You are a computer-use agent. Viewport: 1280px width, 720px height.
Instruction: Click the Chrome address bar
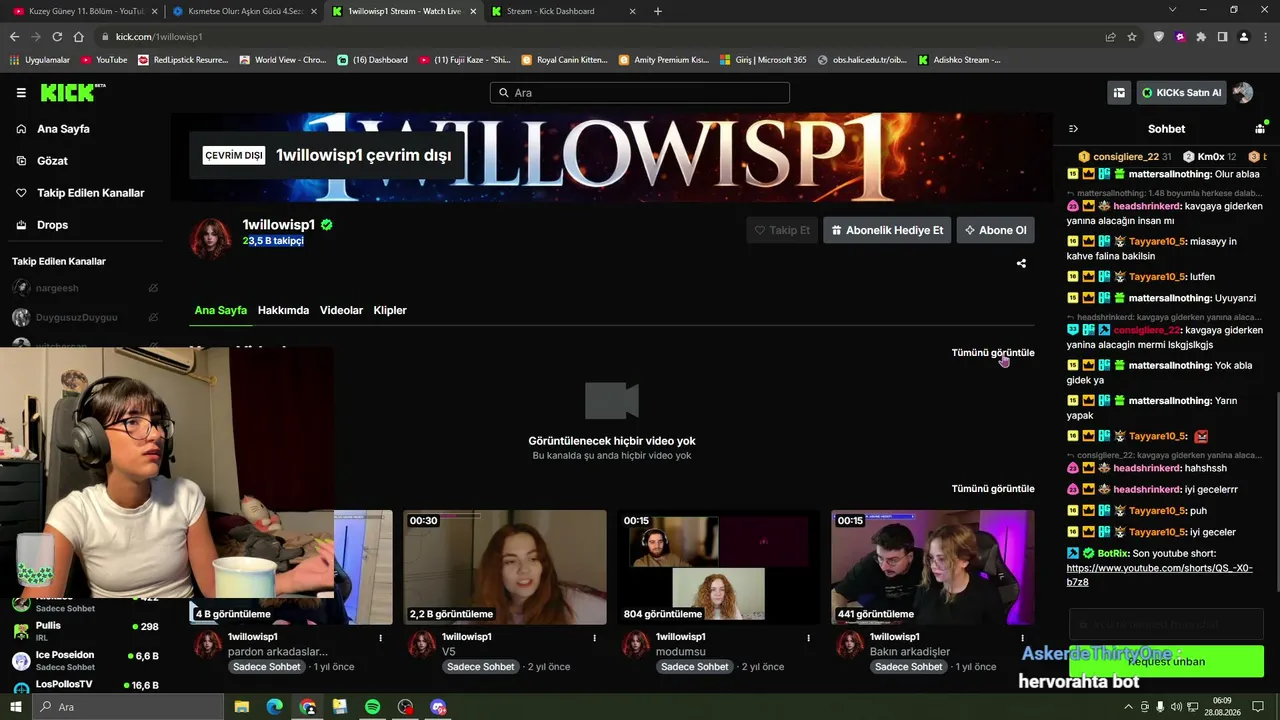pos(600,37)
